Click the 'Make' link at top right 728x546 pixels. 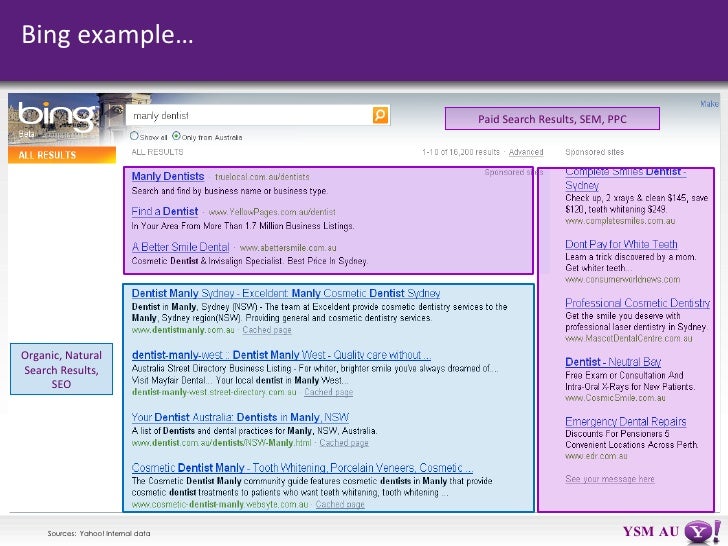pyautogui.click(x=709, y=104)
